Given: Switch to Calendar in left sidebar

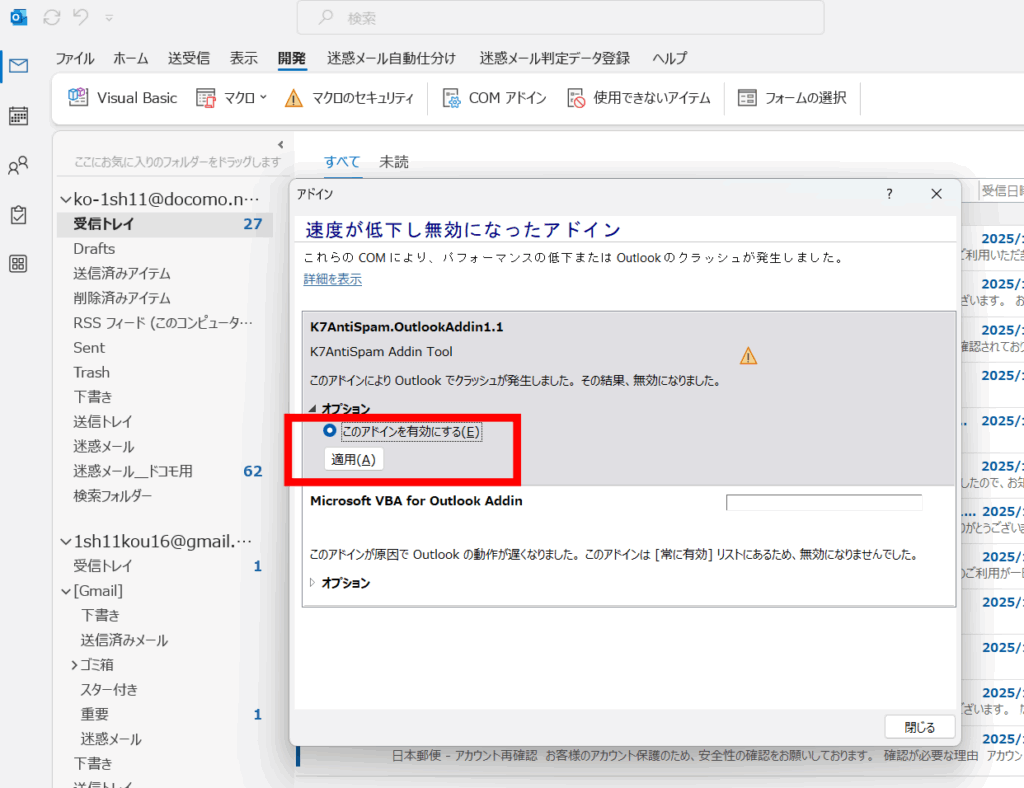Looking at the screenshot, I should [x=18, y=115].
